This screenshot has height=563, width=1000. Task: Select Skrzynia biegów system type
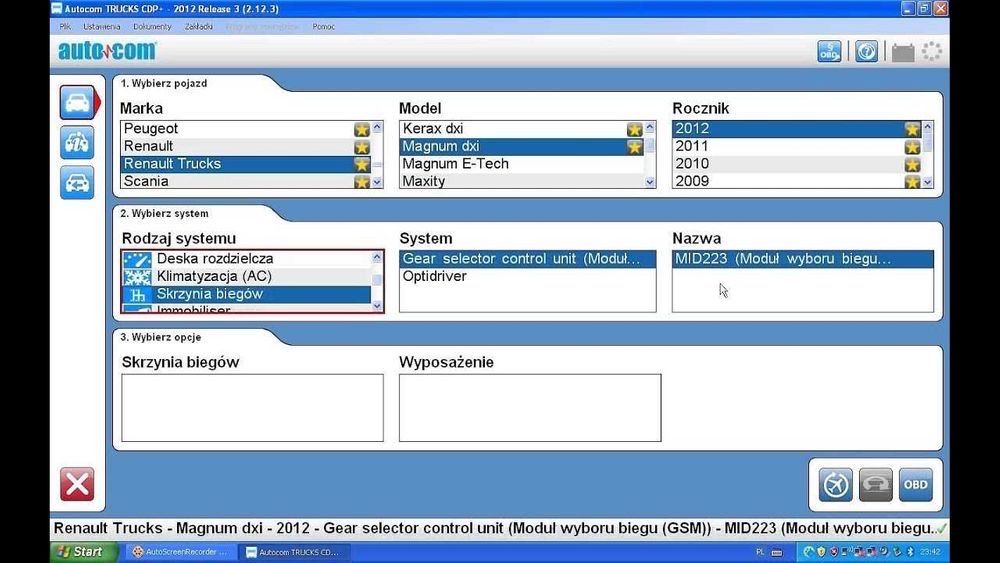tap(246, 294)
